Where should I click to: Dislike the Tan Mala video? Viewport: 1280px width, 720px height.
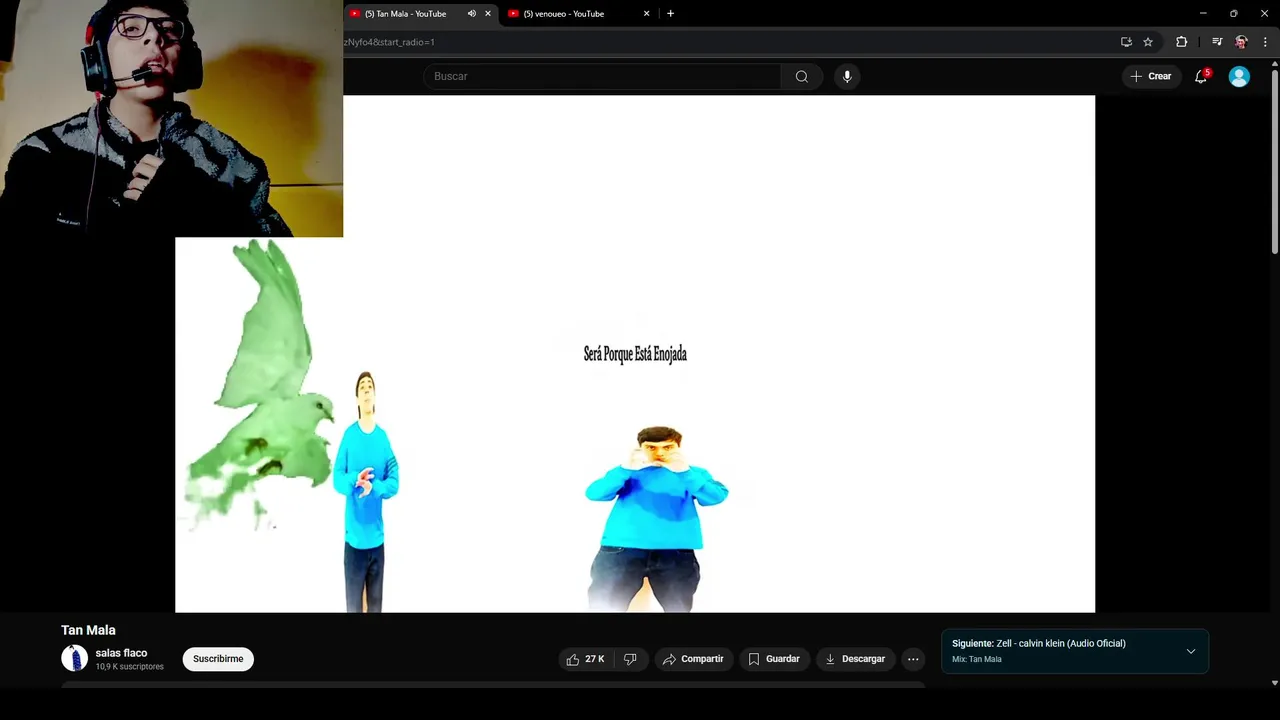[x=630, y=659]
